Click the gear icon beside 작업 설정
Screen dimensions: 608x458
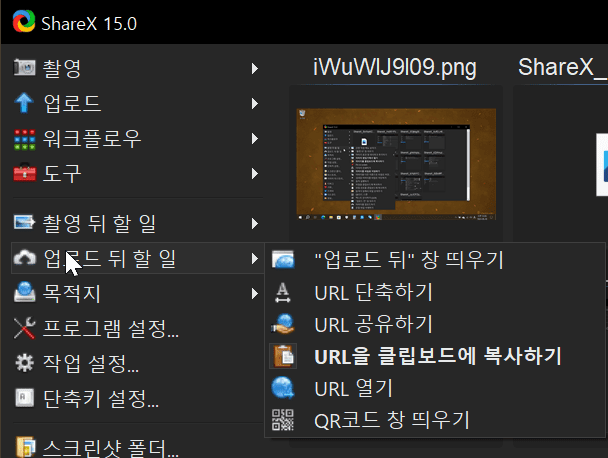[x=24, y=363]
